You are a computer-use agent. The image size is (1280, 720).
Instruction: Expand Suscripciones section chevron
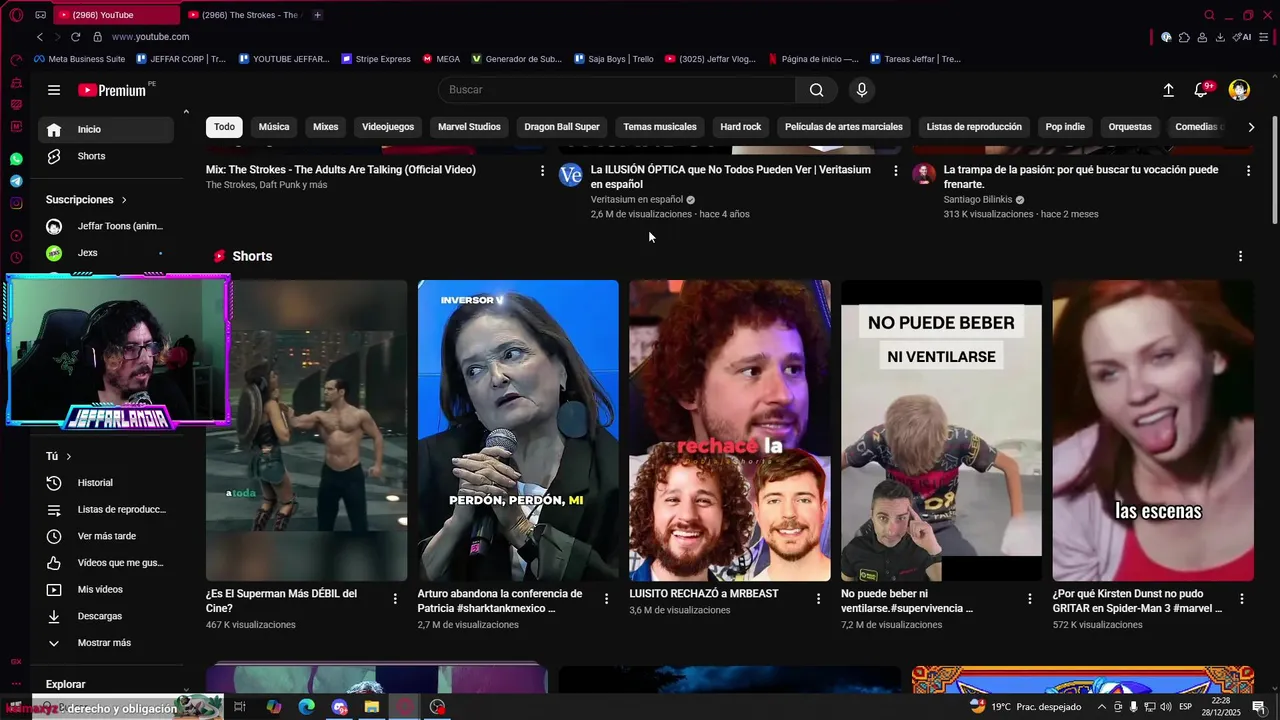point(124,200)
